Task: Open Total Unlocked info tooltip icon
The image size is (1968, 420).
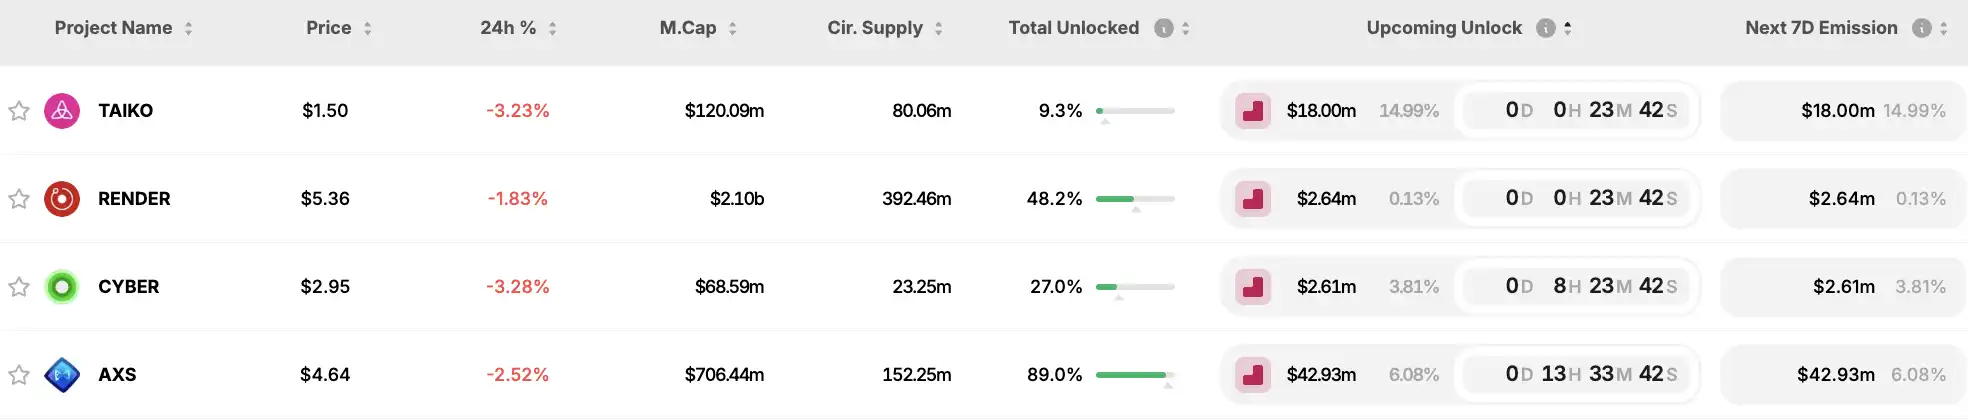Action: point(1163,28)
